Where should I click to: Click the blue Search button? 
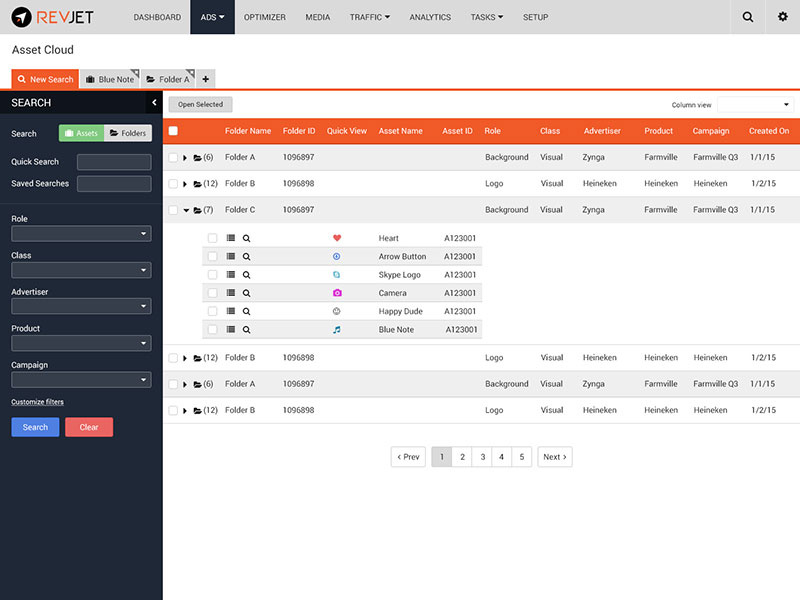click(x=35, y=427)
